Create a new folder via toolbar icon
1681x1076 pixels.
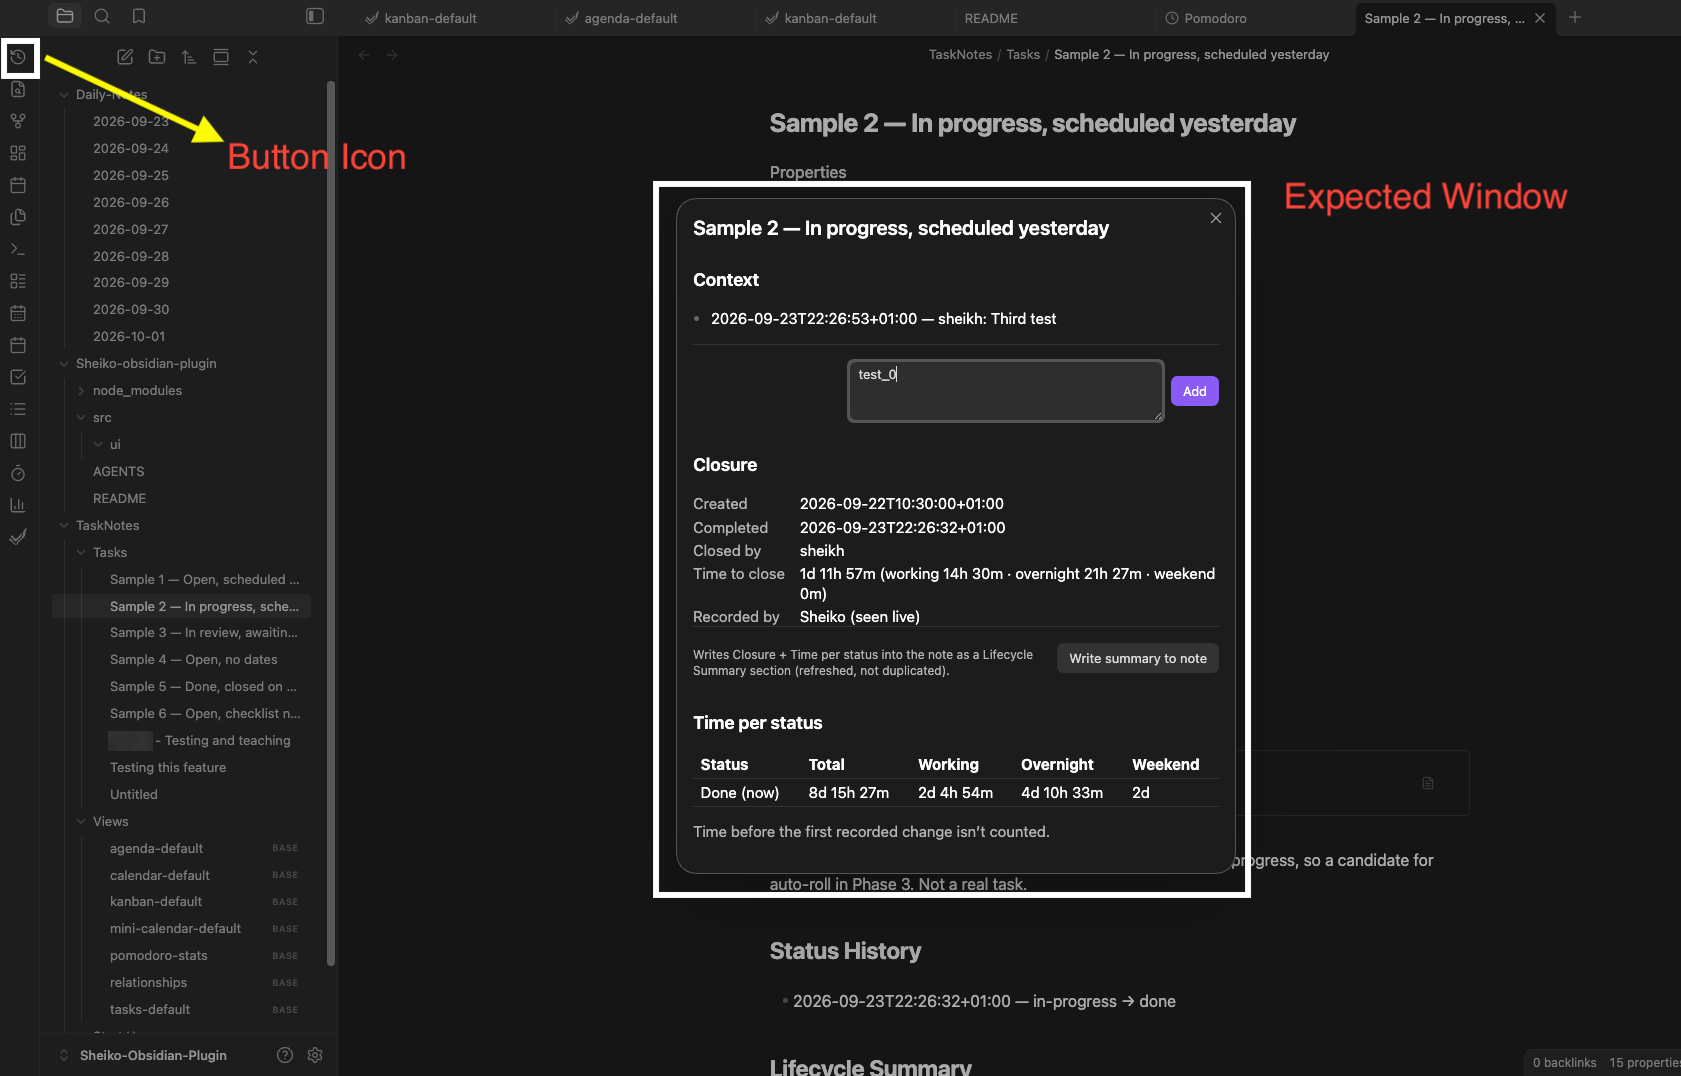point(157,57)
